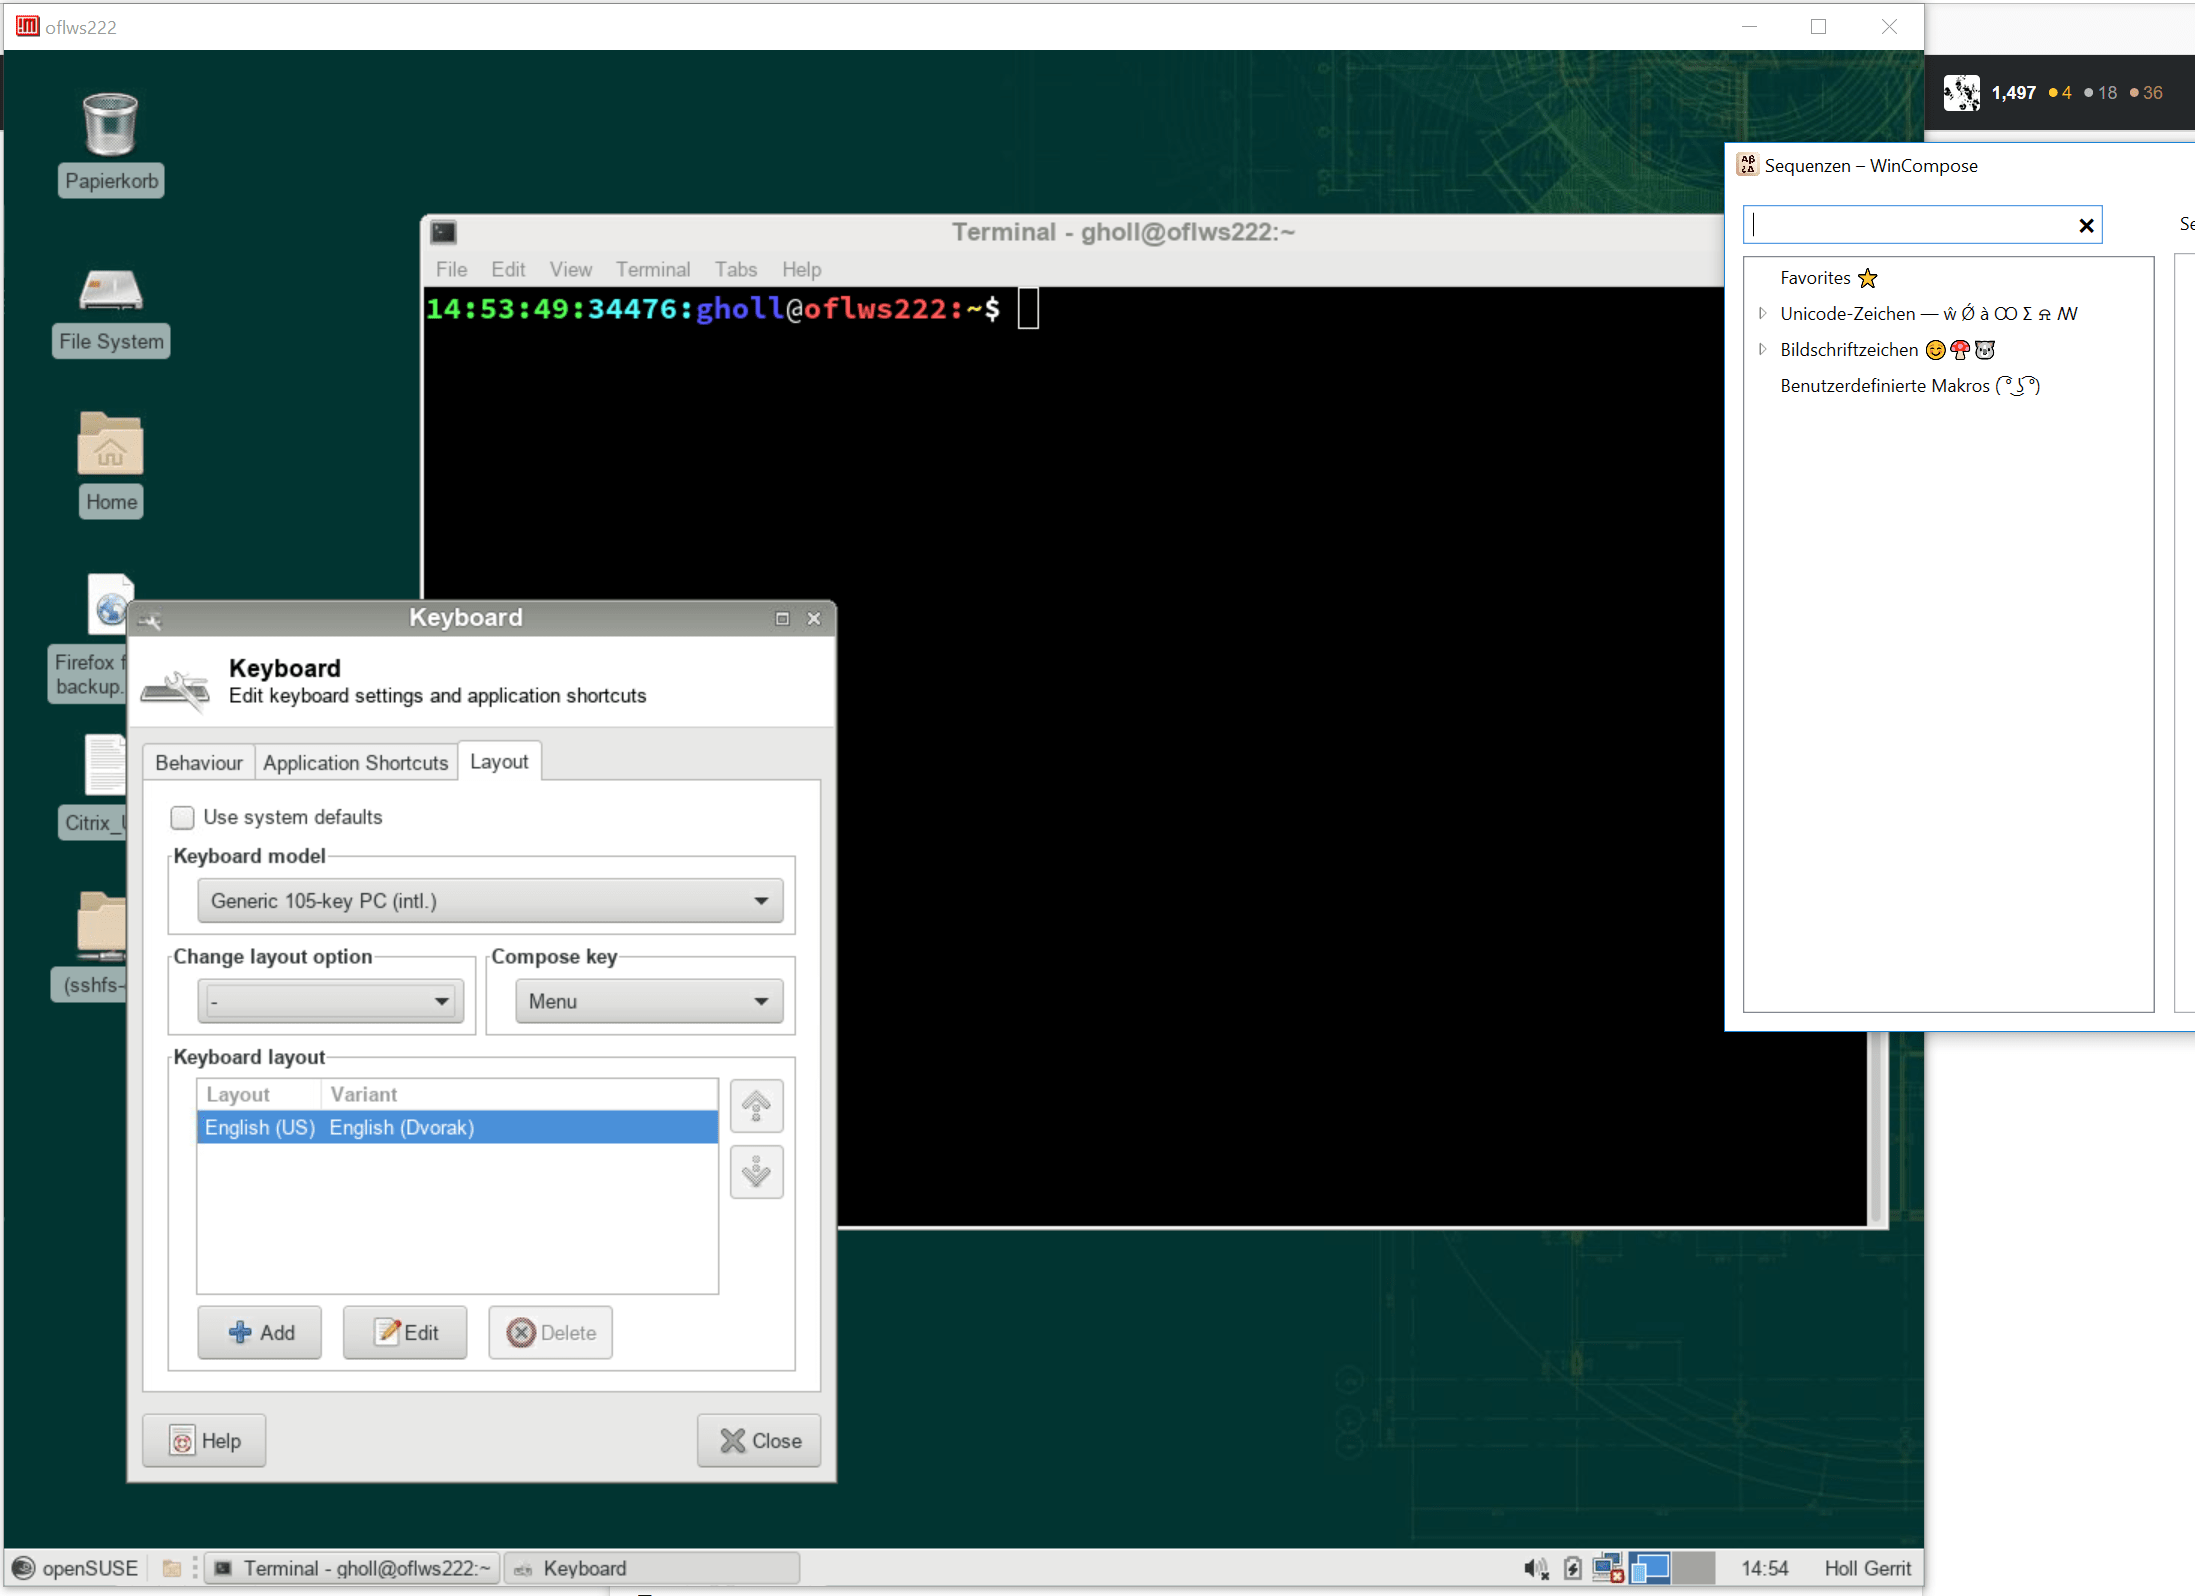Open Change layout option dropdown
This screenshot has height=1596, width=2195.
coord(330,1002)
